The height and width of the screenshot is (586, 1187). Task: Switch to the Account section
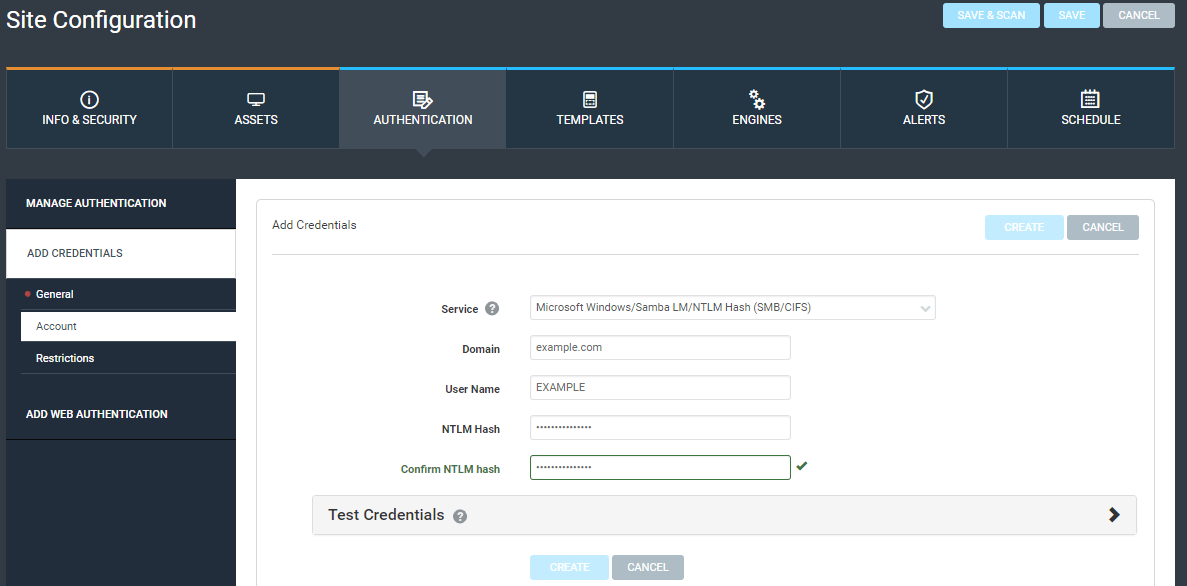pyautogui.click(x=56, y=325)
